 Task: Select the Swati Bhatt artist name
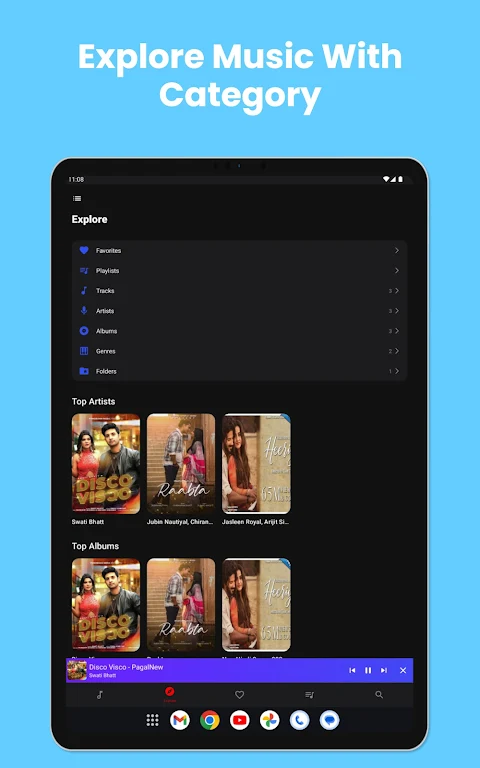(88, 522)
